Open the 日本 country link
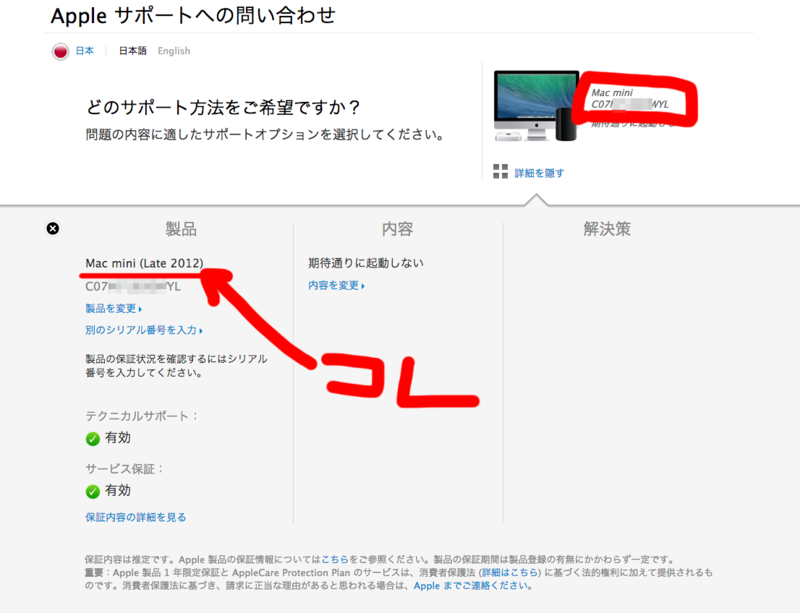The image size is (800, 613). (85, 51)
